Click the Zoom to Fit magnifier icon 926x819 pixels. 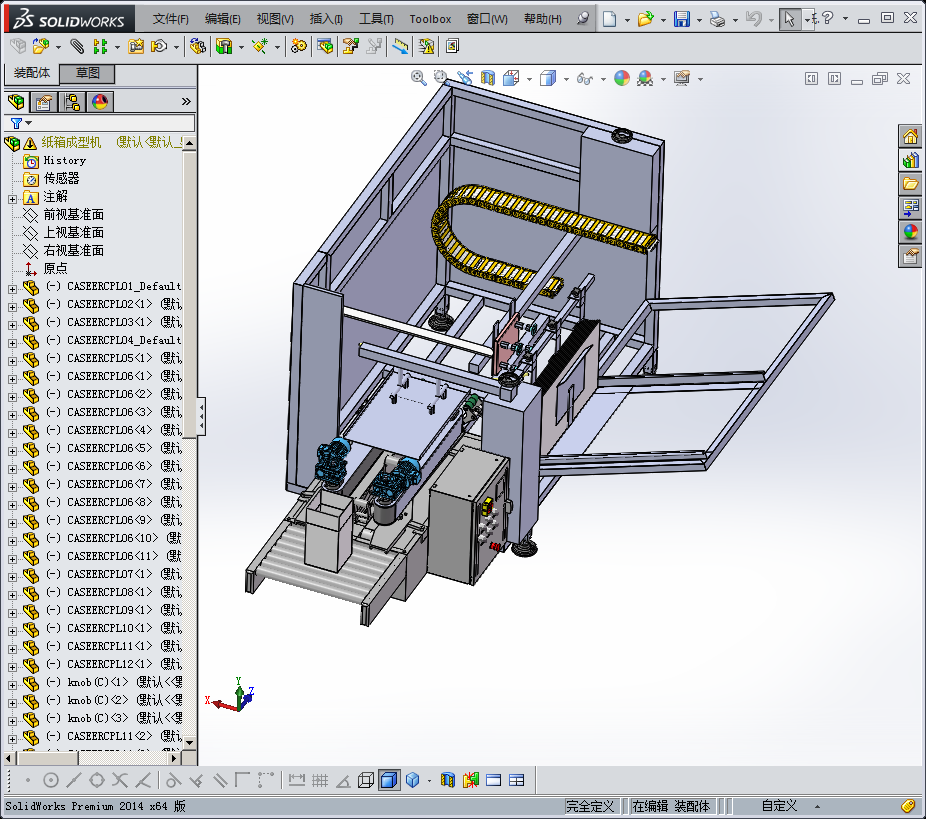[419, 78]
